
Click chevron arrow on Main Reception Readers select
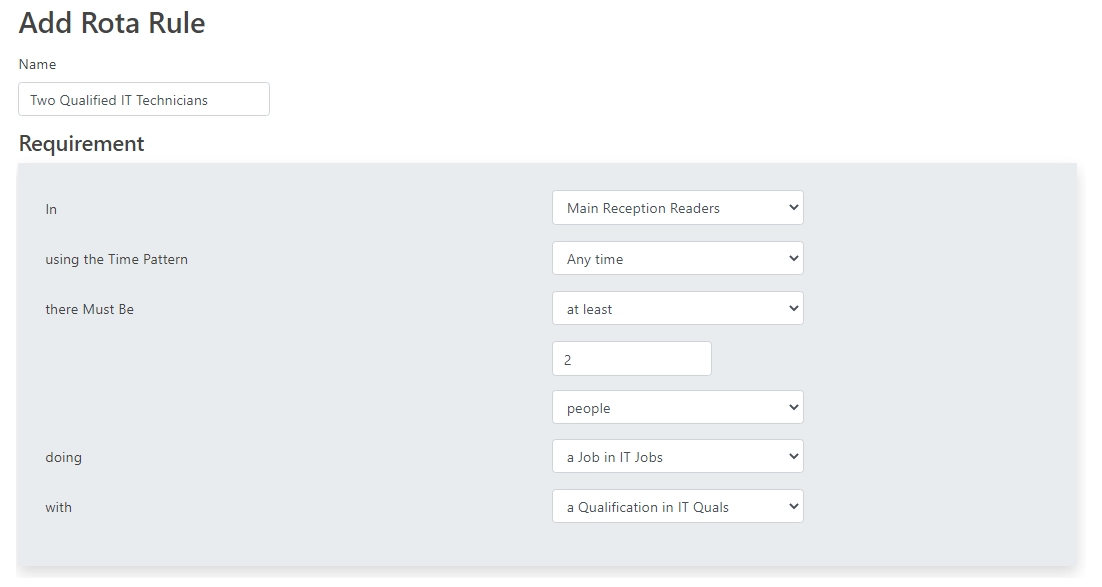click(x=793, y=207)
